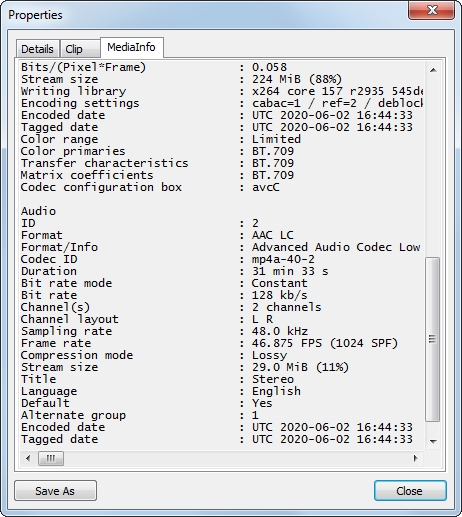Click the 'Color range' label
The image size is (462, 517).
coord(59,139)
